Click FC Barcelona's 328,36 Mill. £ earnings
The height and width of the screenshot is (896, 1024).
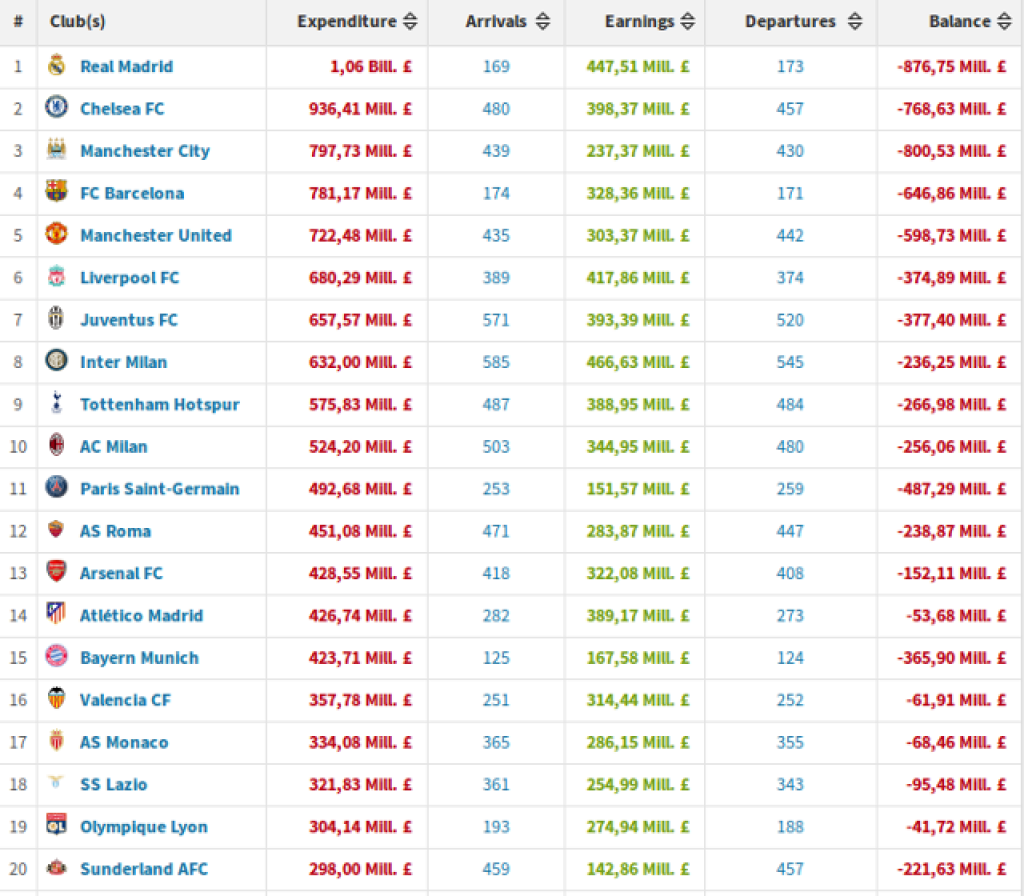coord(638,193)
